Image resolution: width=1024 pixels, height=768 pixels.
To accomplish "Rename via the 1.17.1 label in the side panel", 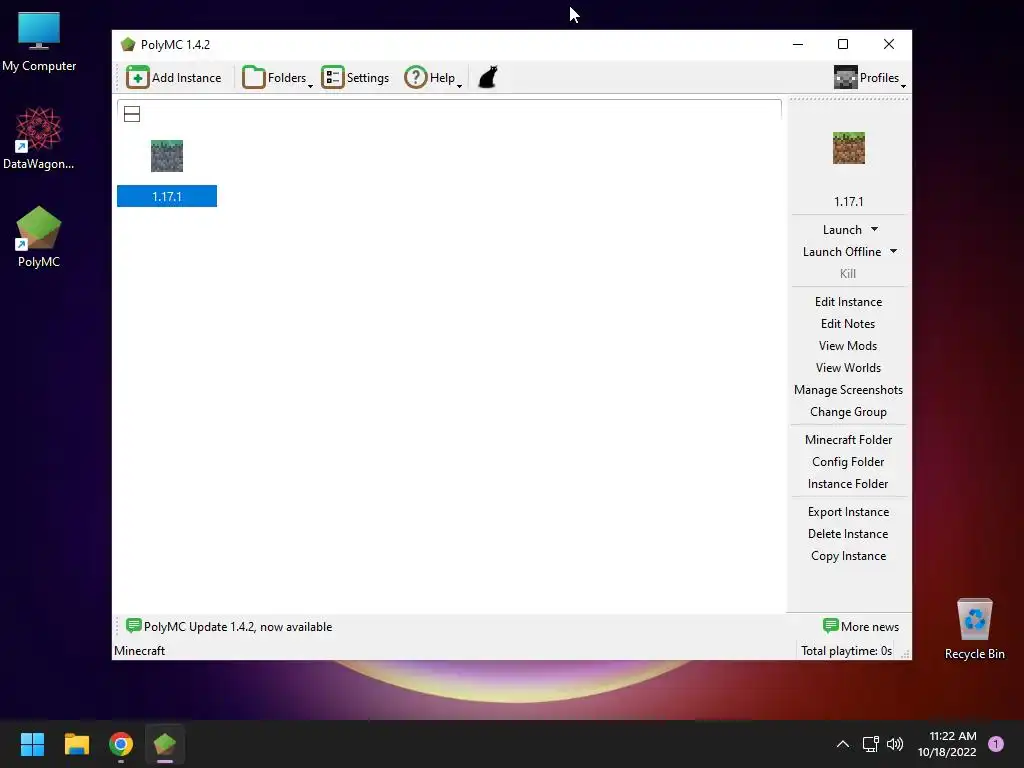I will point(848,202).
